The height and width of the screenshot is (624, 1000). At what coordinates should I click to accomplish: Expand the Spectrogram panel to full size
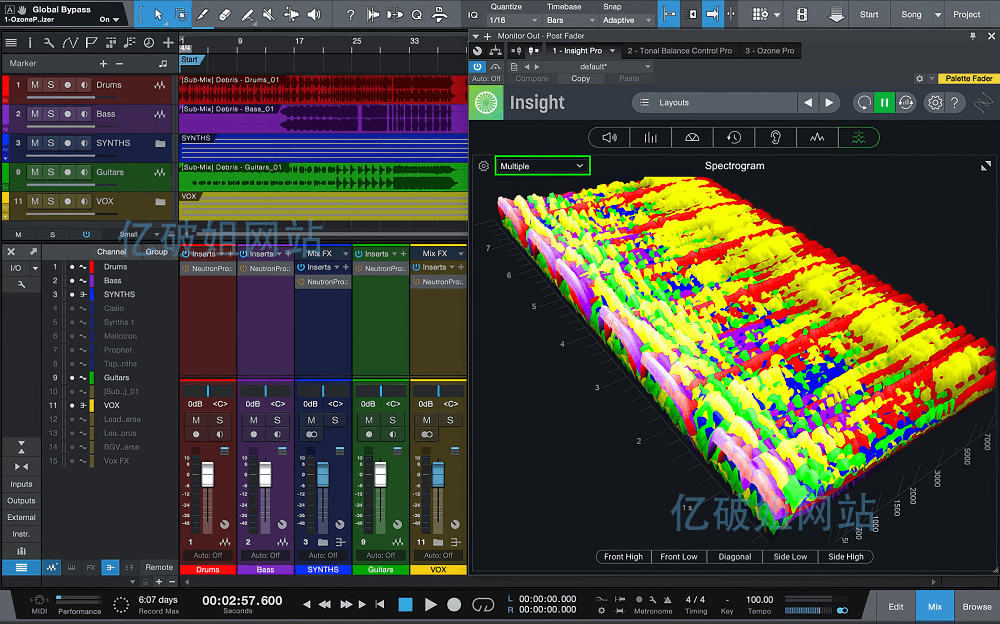(985, 166)
